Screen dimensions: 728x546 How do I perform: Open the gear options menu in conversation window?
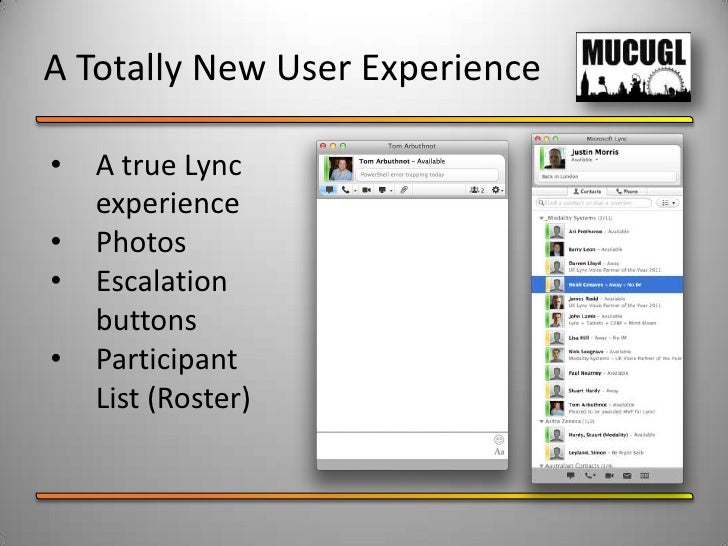[497, 190]
